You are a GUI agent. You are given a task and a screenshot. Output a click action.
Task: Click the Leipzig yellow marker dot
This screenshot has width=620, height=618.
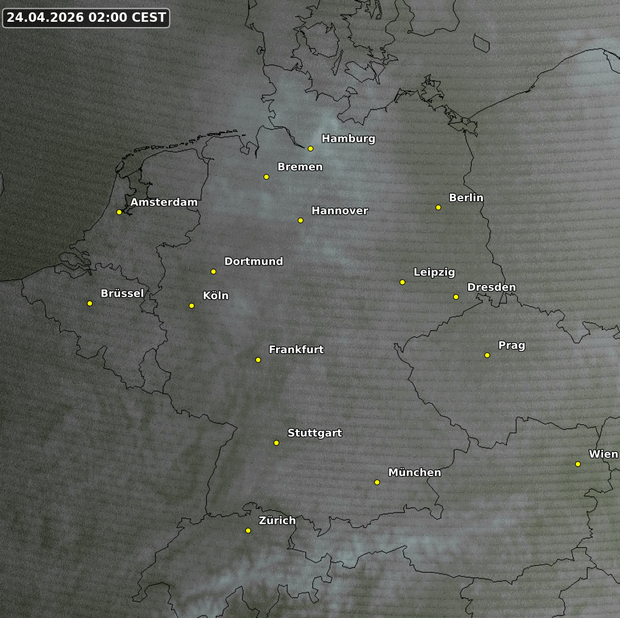click(x=402, y=282)
